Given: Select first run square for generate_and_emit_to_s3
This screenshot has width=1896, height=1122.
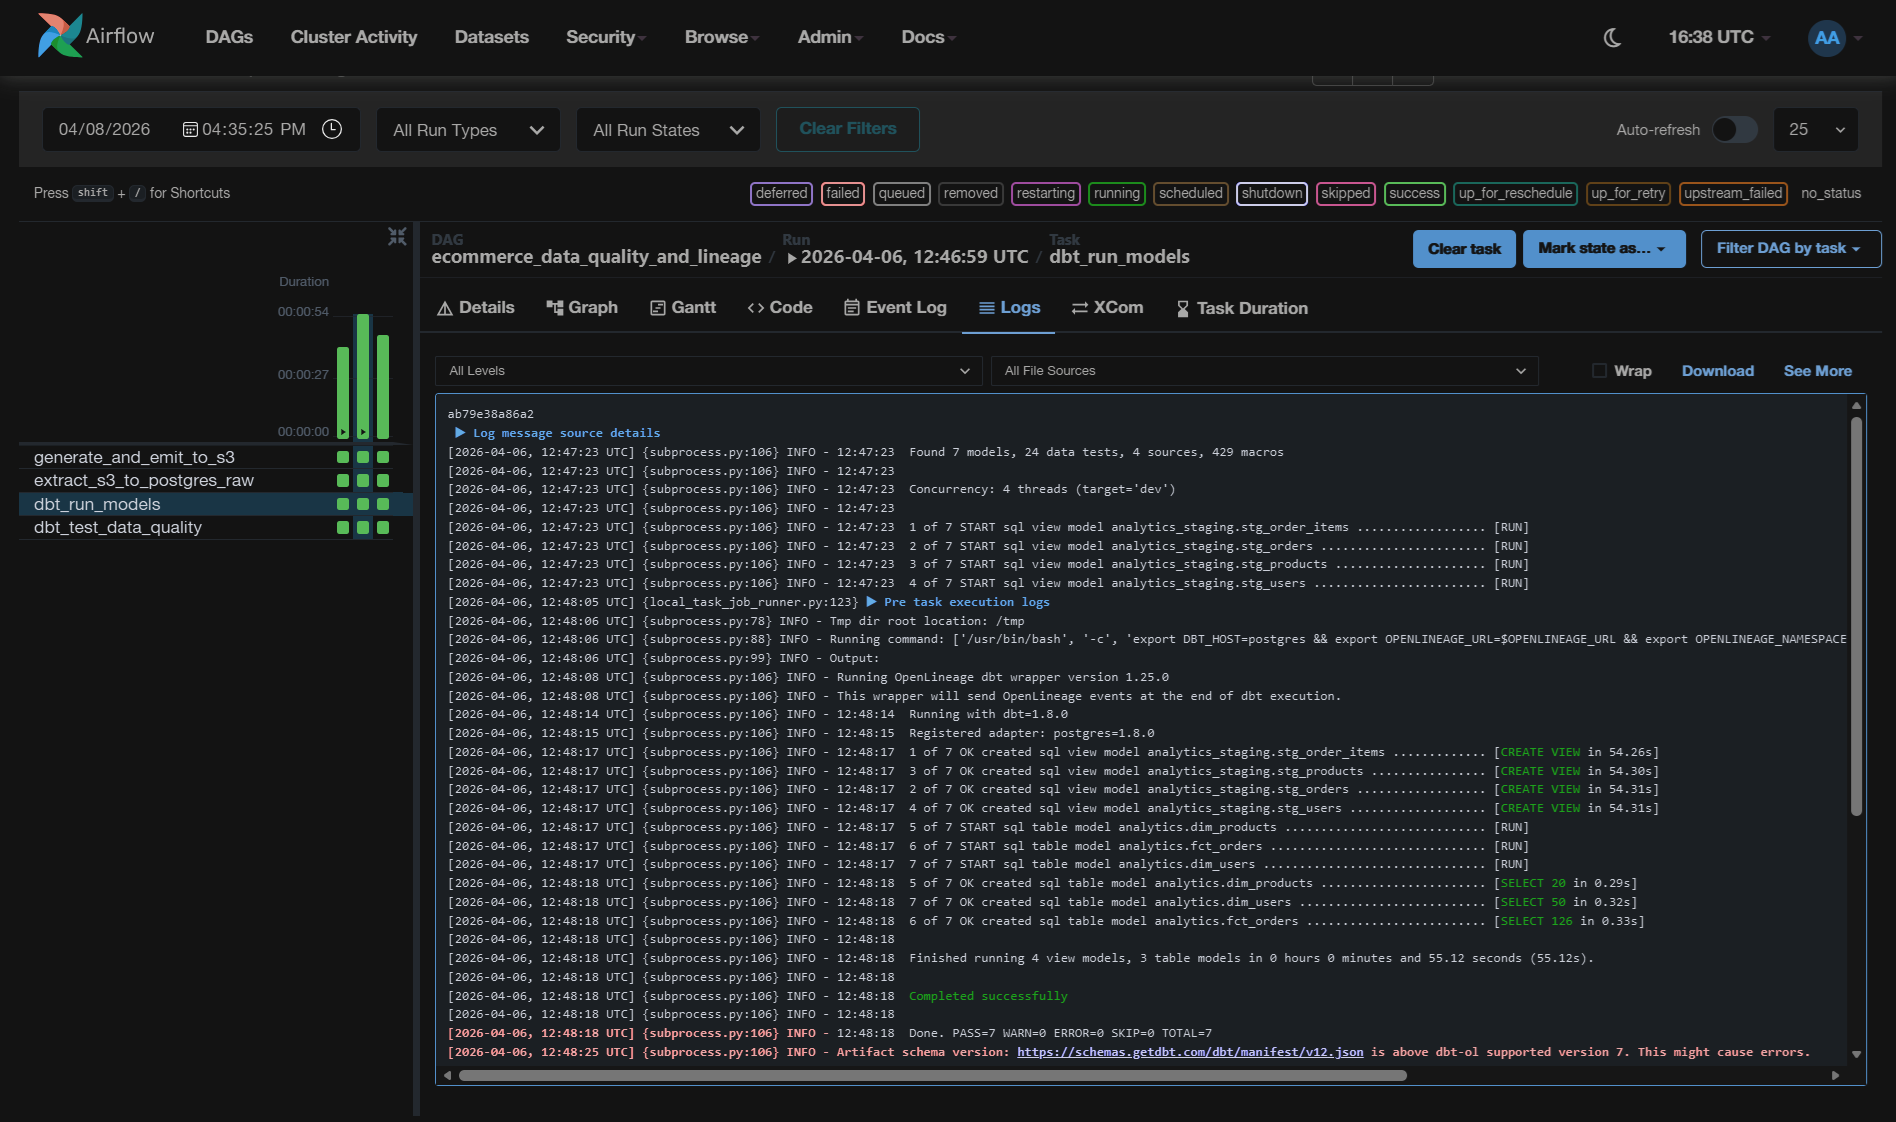Looking at the screenshot, I should tap(343, 457).
